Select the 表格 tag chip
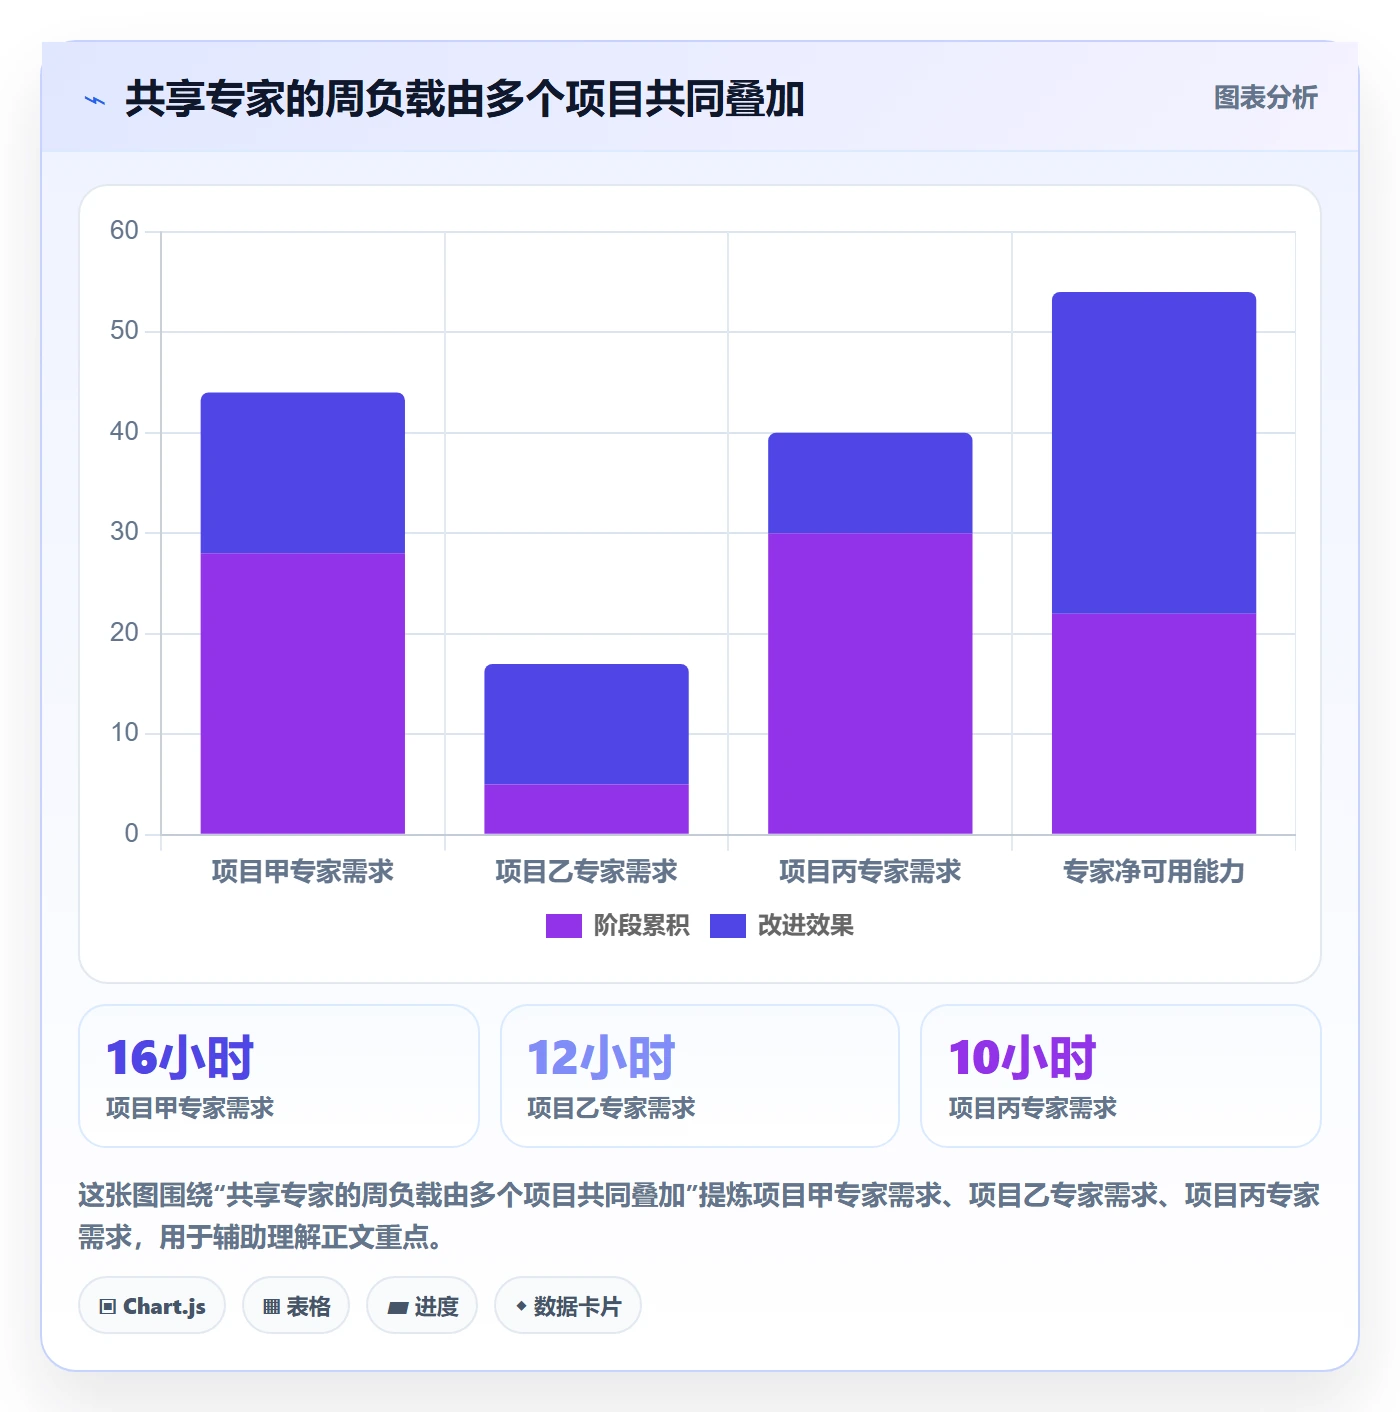The image size is (1400, 1412). coord(296,1306)
